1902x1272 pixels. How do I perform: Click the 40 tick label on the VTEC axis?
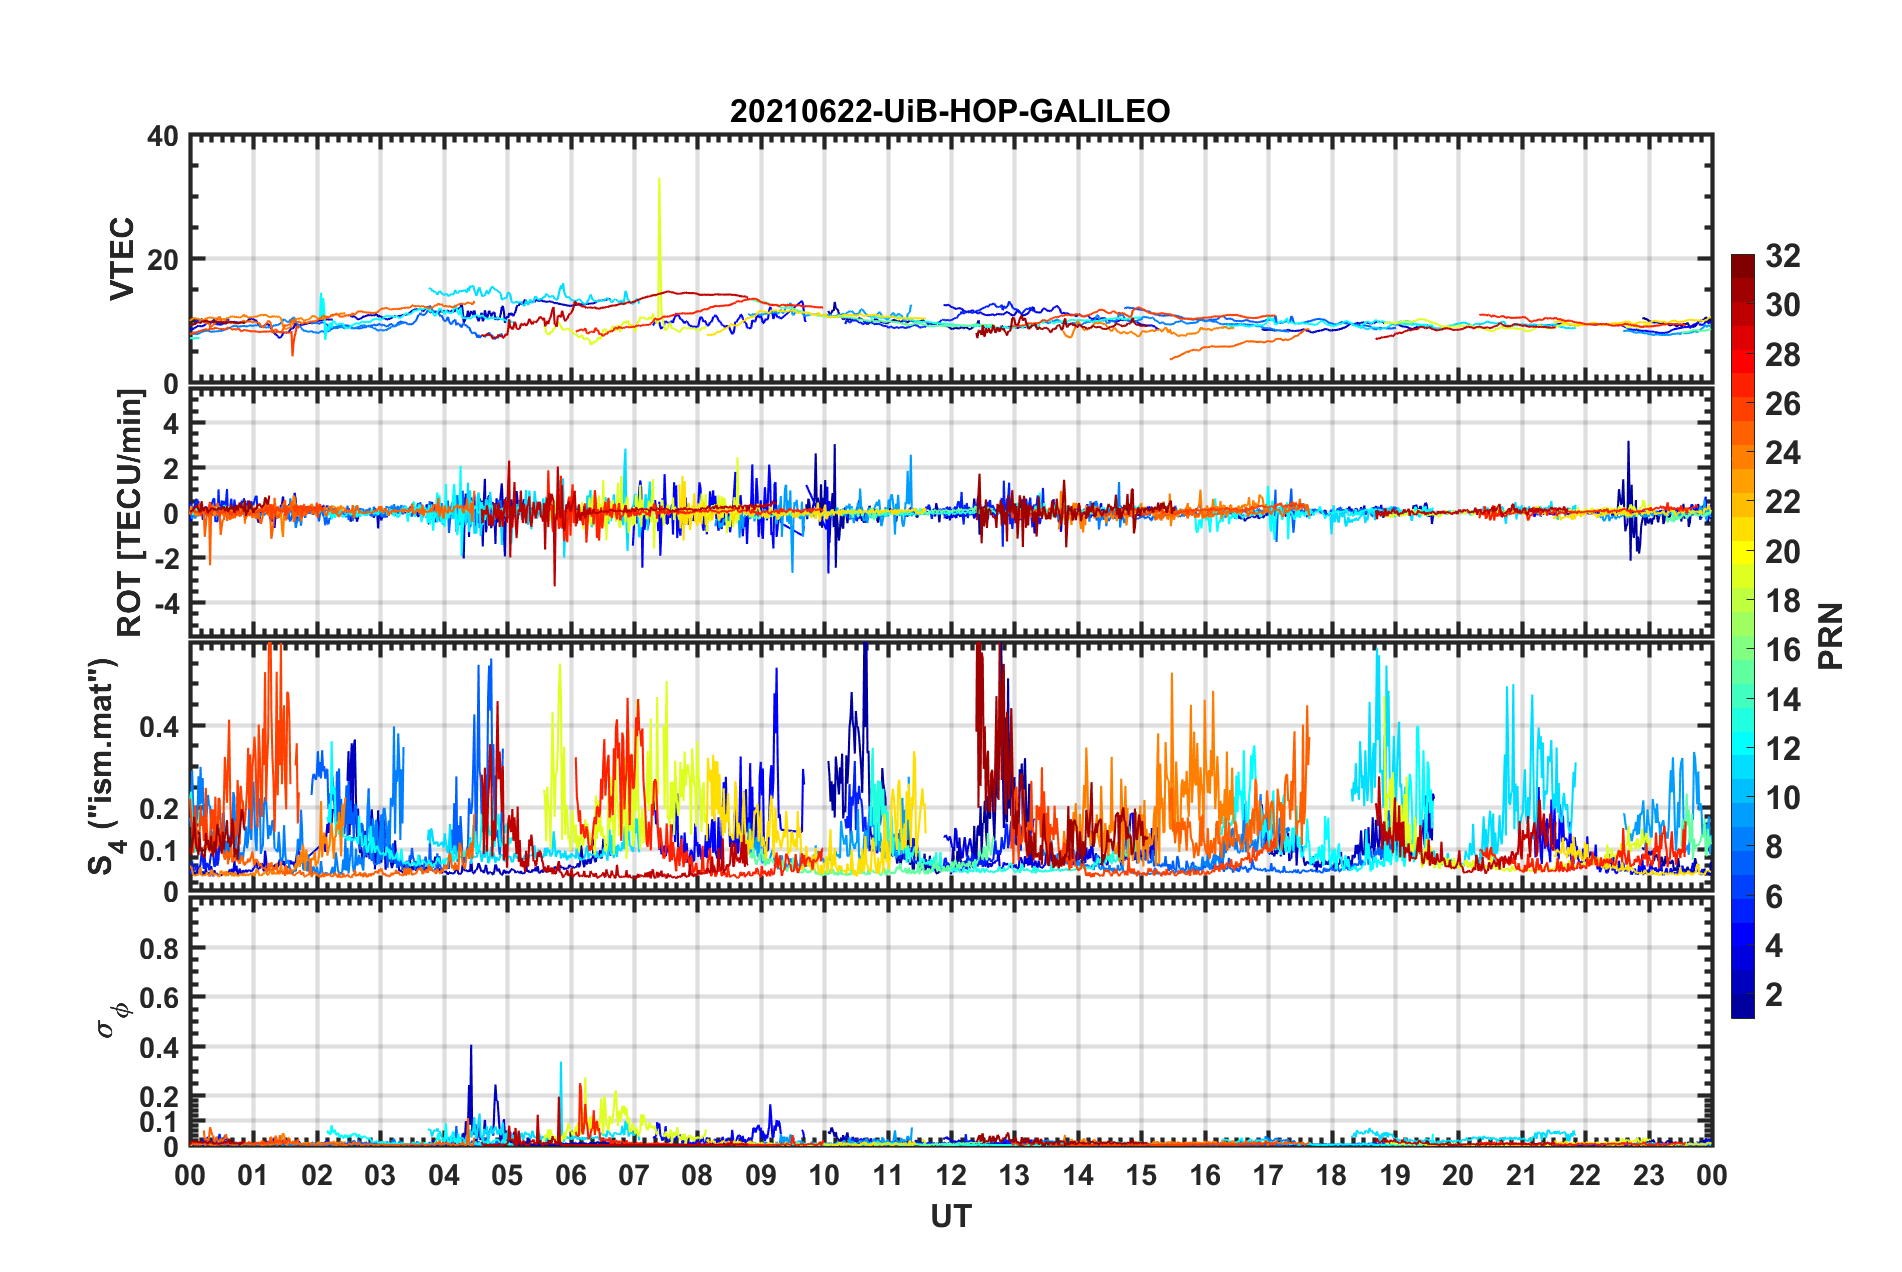tap(163, 136)
